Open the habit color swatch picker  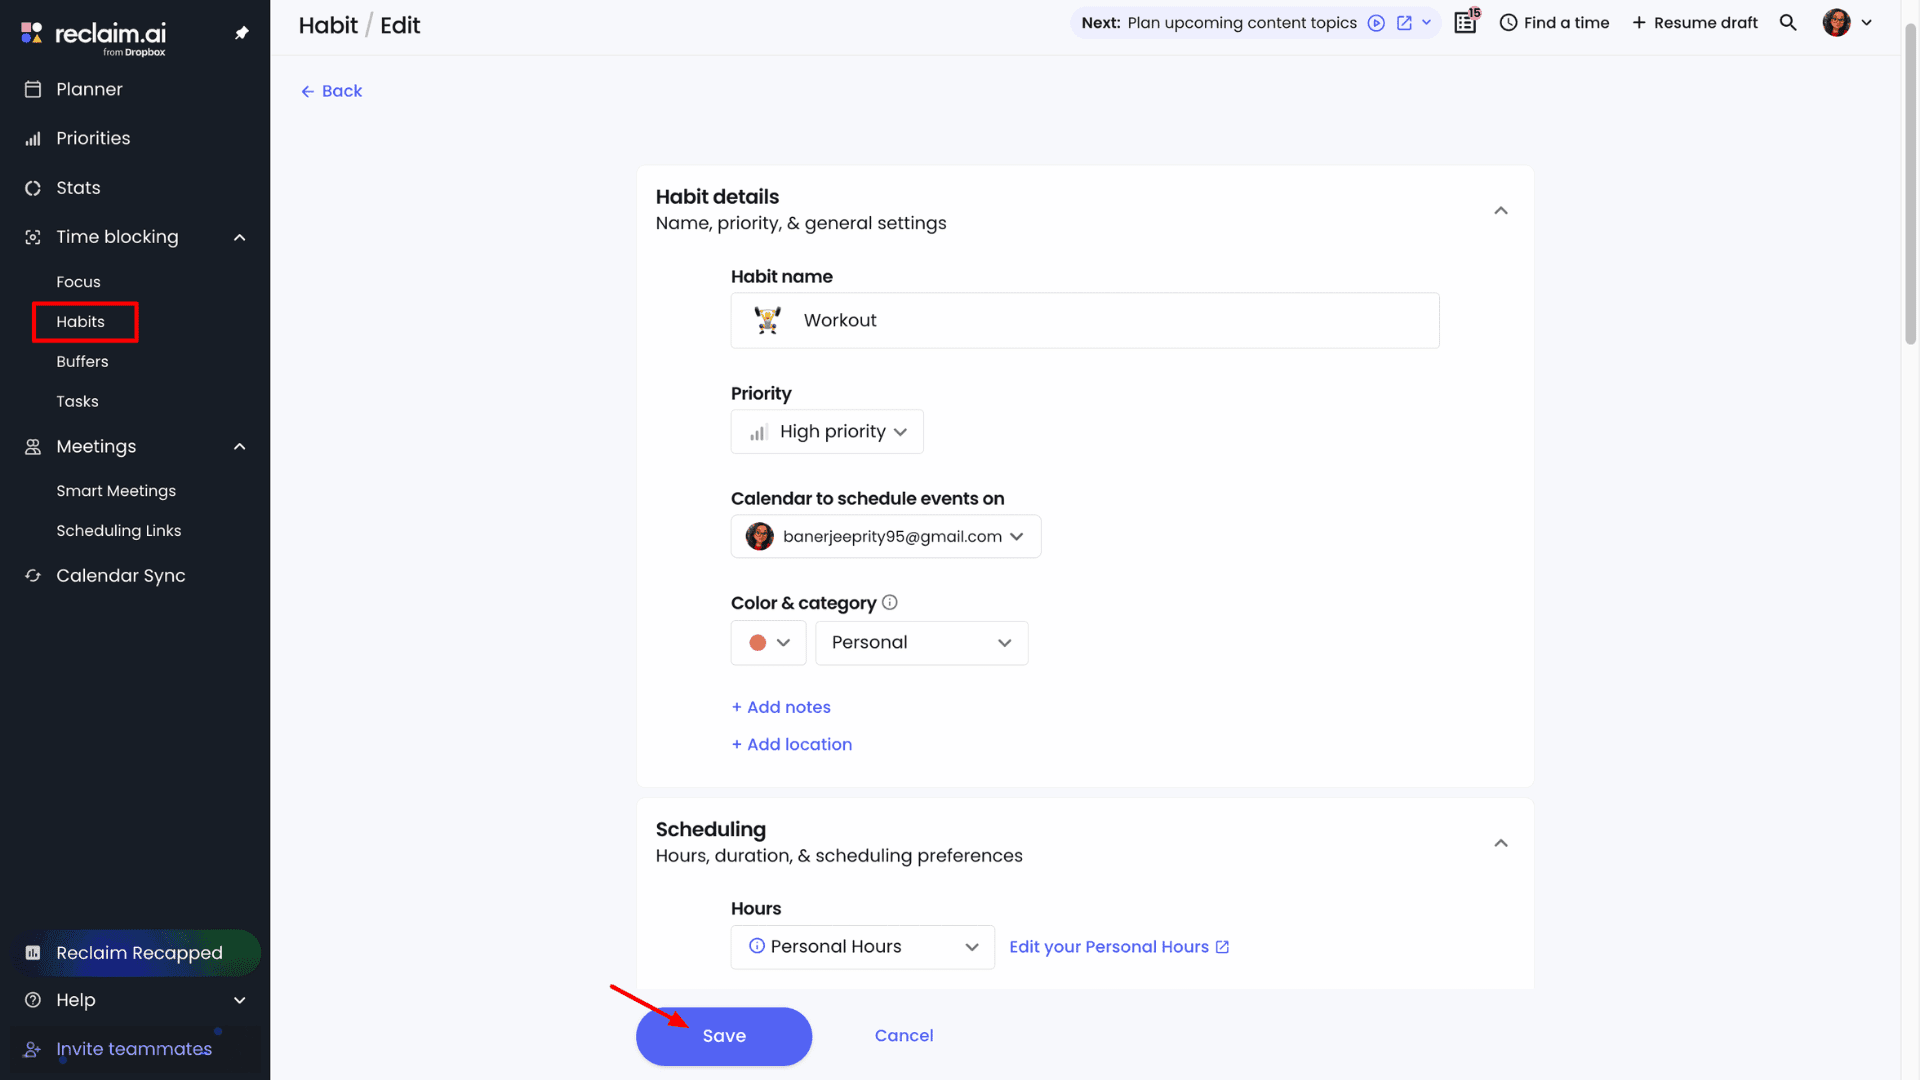pyautogui.click(x=768, y=643)
